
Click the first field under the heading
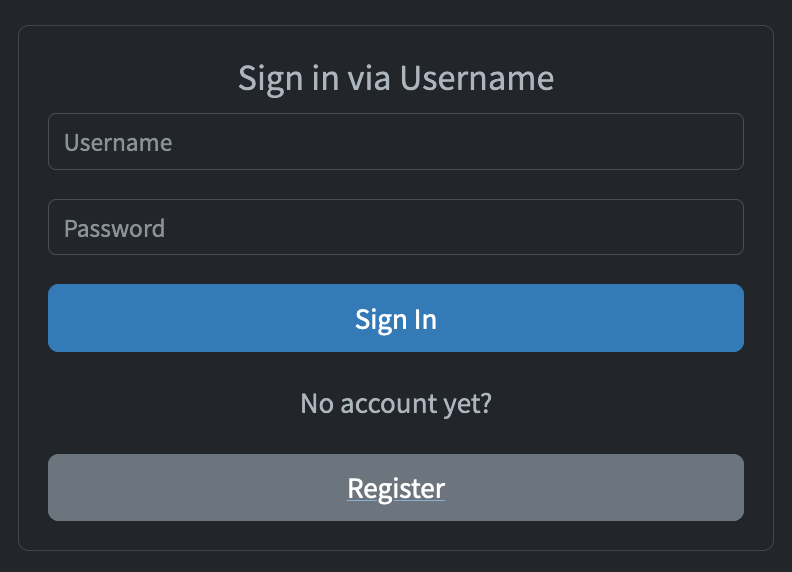click(395, 141)
